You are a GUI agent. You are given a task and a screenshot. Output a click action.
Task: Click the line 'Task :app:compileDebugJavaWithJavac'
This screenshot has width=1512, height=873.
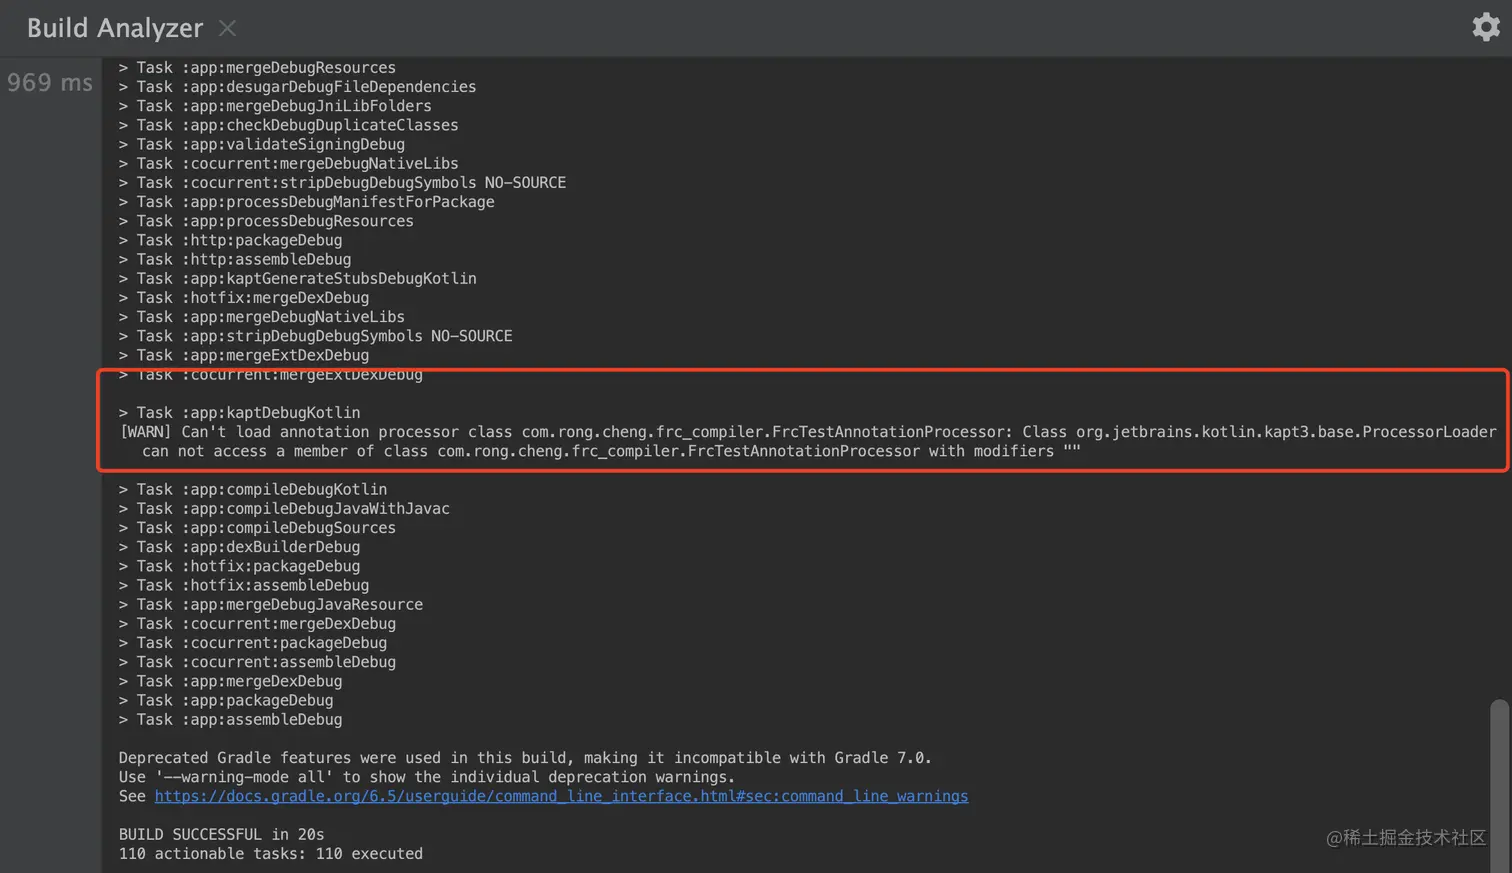[x=284, y=509]
